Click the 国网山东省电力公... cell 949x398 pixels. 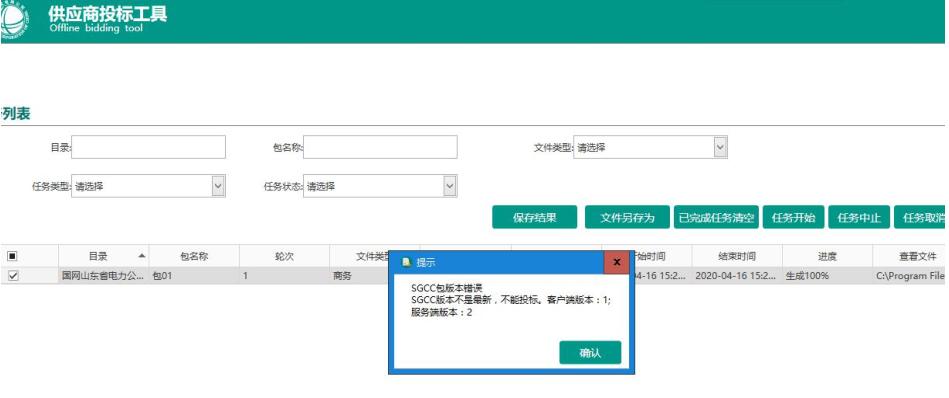(x=103, y=276)
